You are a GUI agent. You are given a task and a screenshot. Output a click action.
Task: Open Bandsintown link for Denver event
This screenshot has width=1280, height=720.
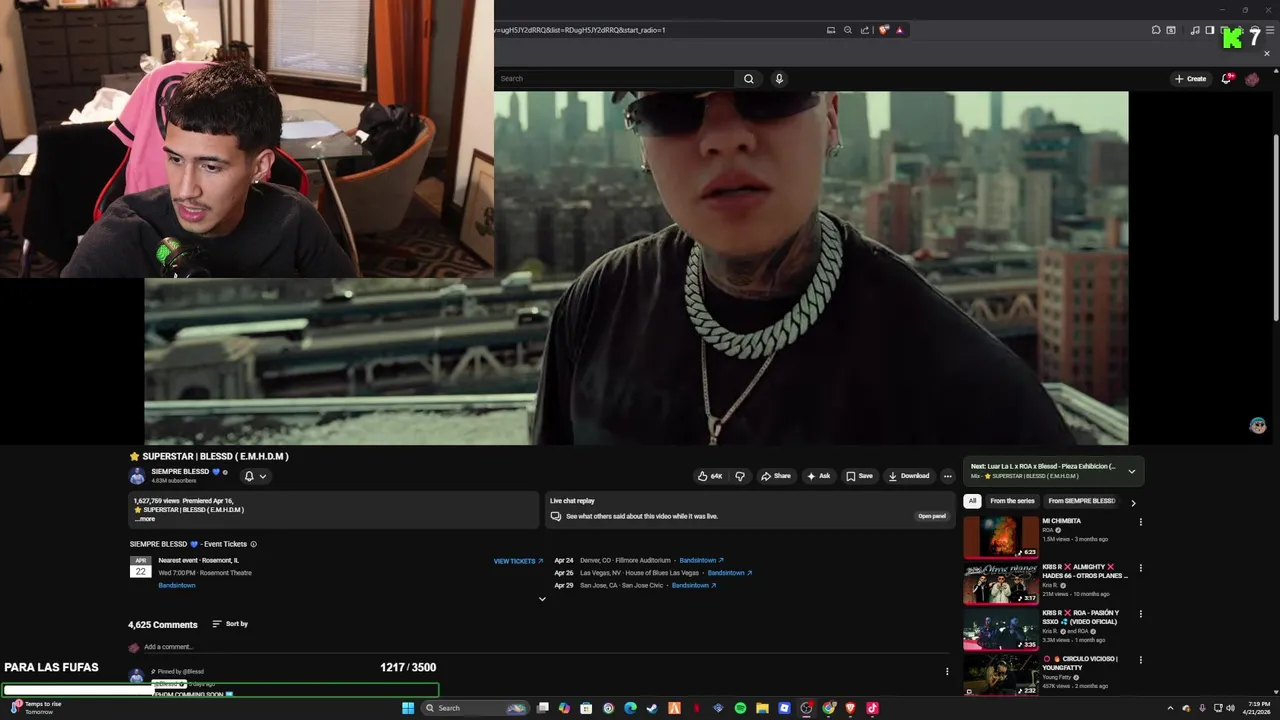pyautogui.click(x=701, y=561)
